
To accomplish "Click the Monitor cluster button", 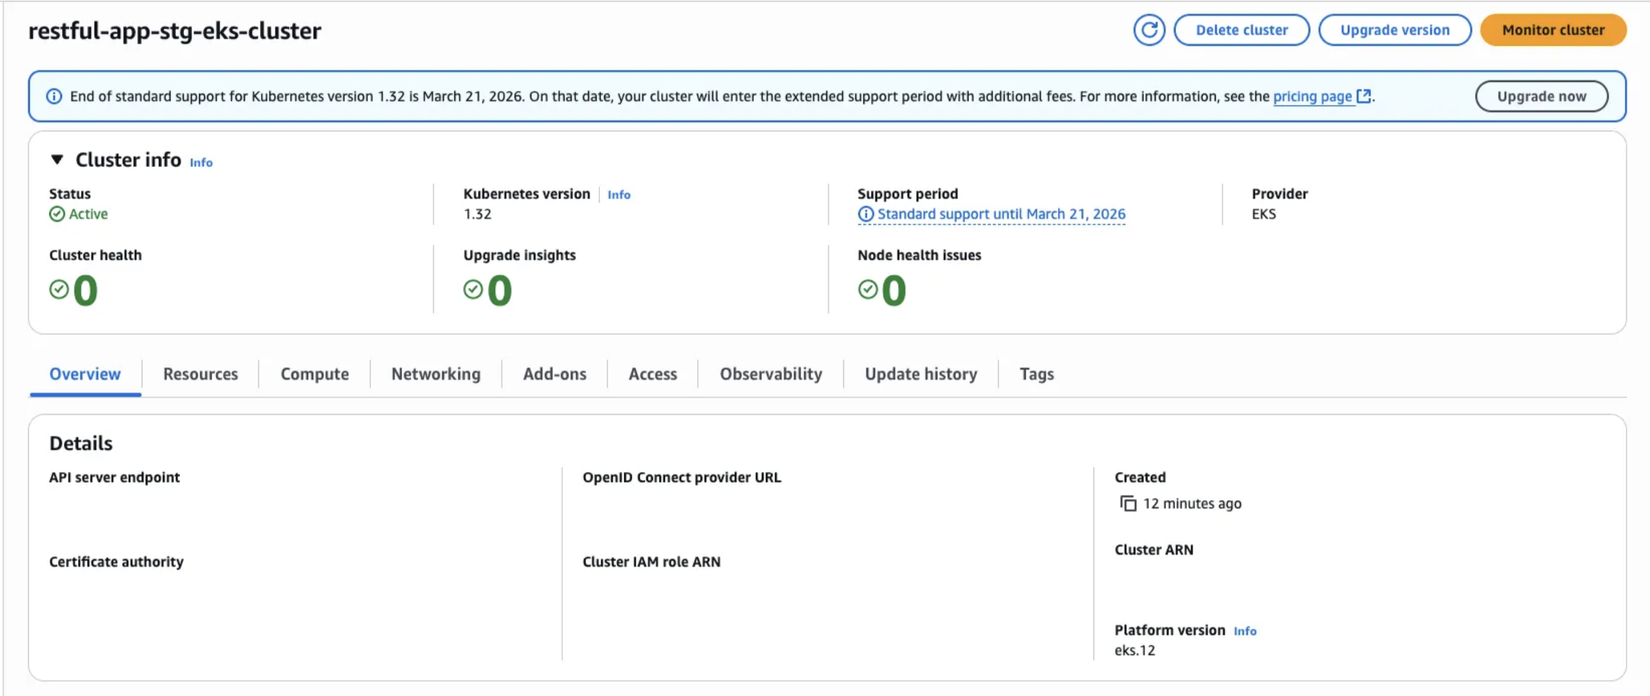I will [x=1553, y=30].
